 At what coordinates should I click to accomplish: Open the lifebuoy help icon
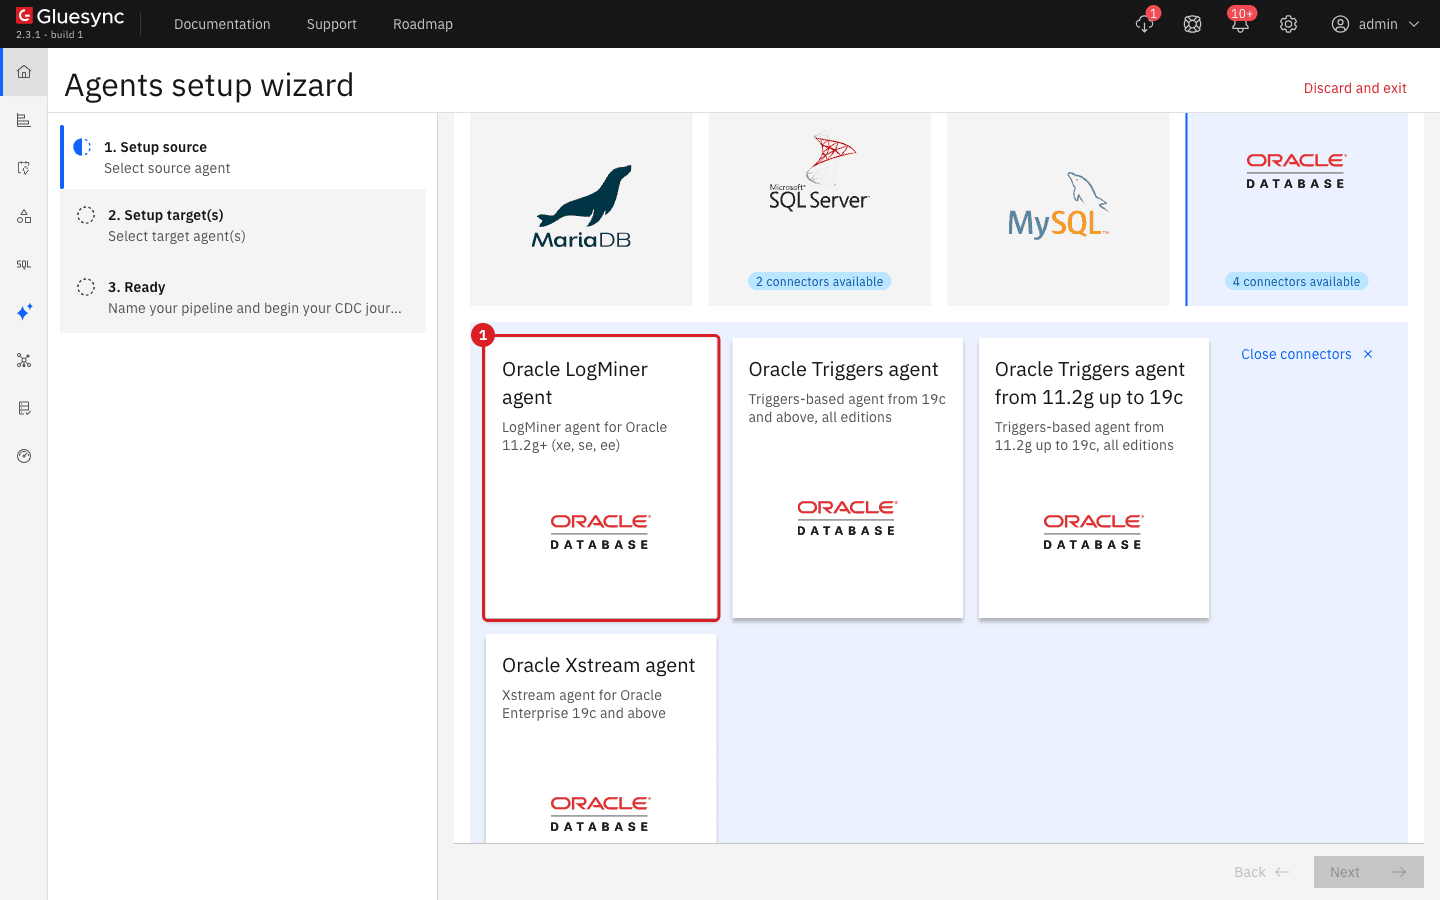click(x=1192, y=24)
